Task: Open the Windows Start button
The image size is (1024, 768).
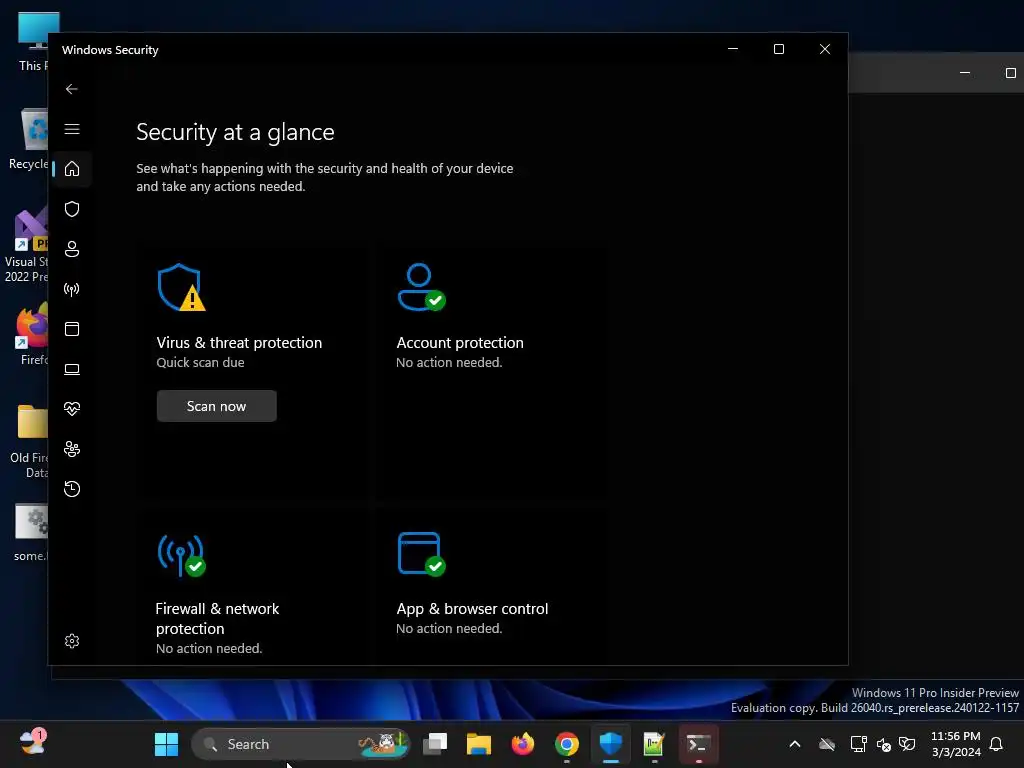Action: (x=166, y=744)
